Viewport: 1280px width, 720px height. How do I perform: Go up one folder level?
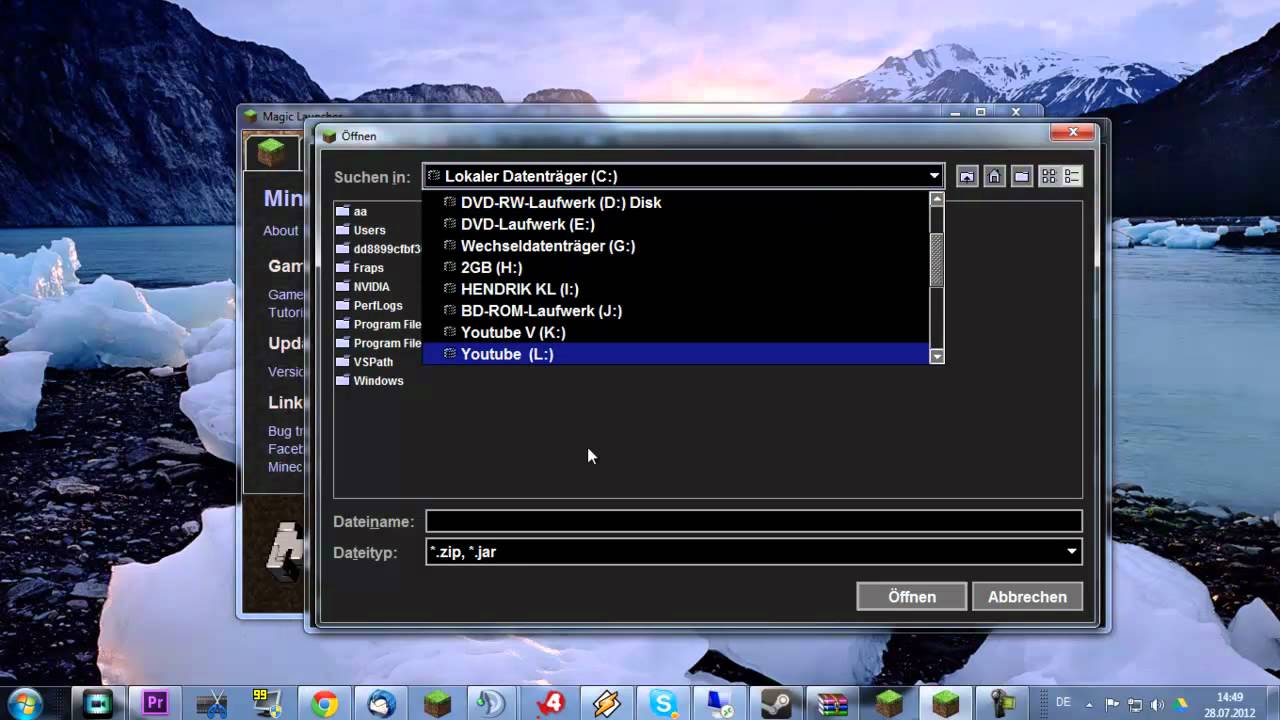pos(967,176)
